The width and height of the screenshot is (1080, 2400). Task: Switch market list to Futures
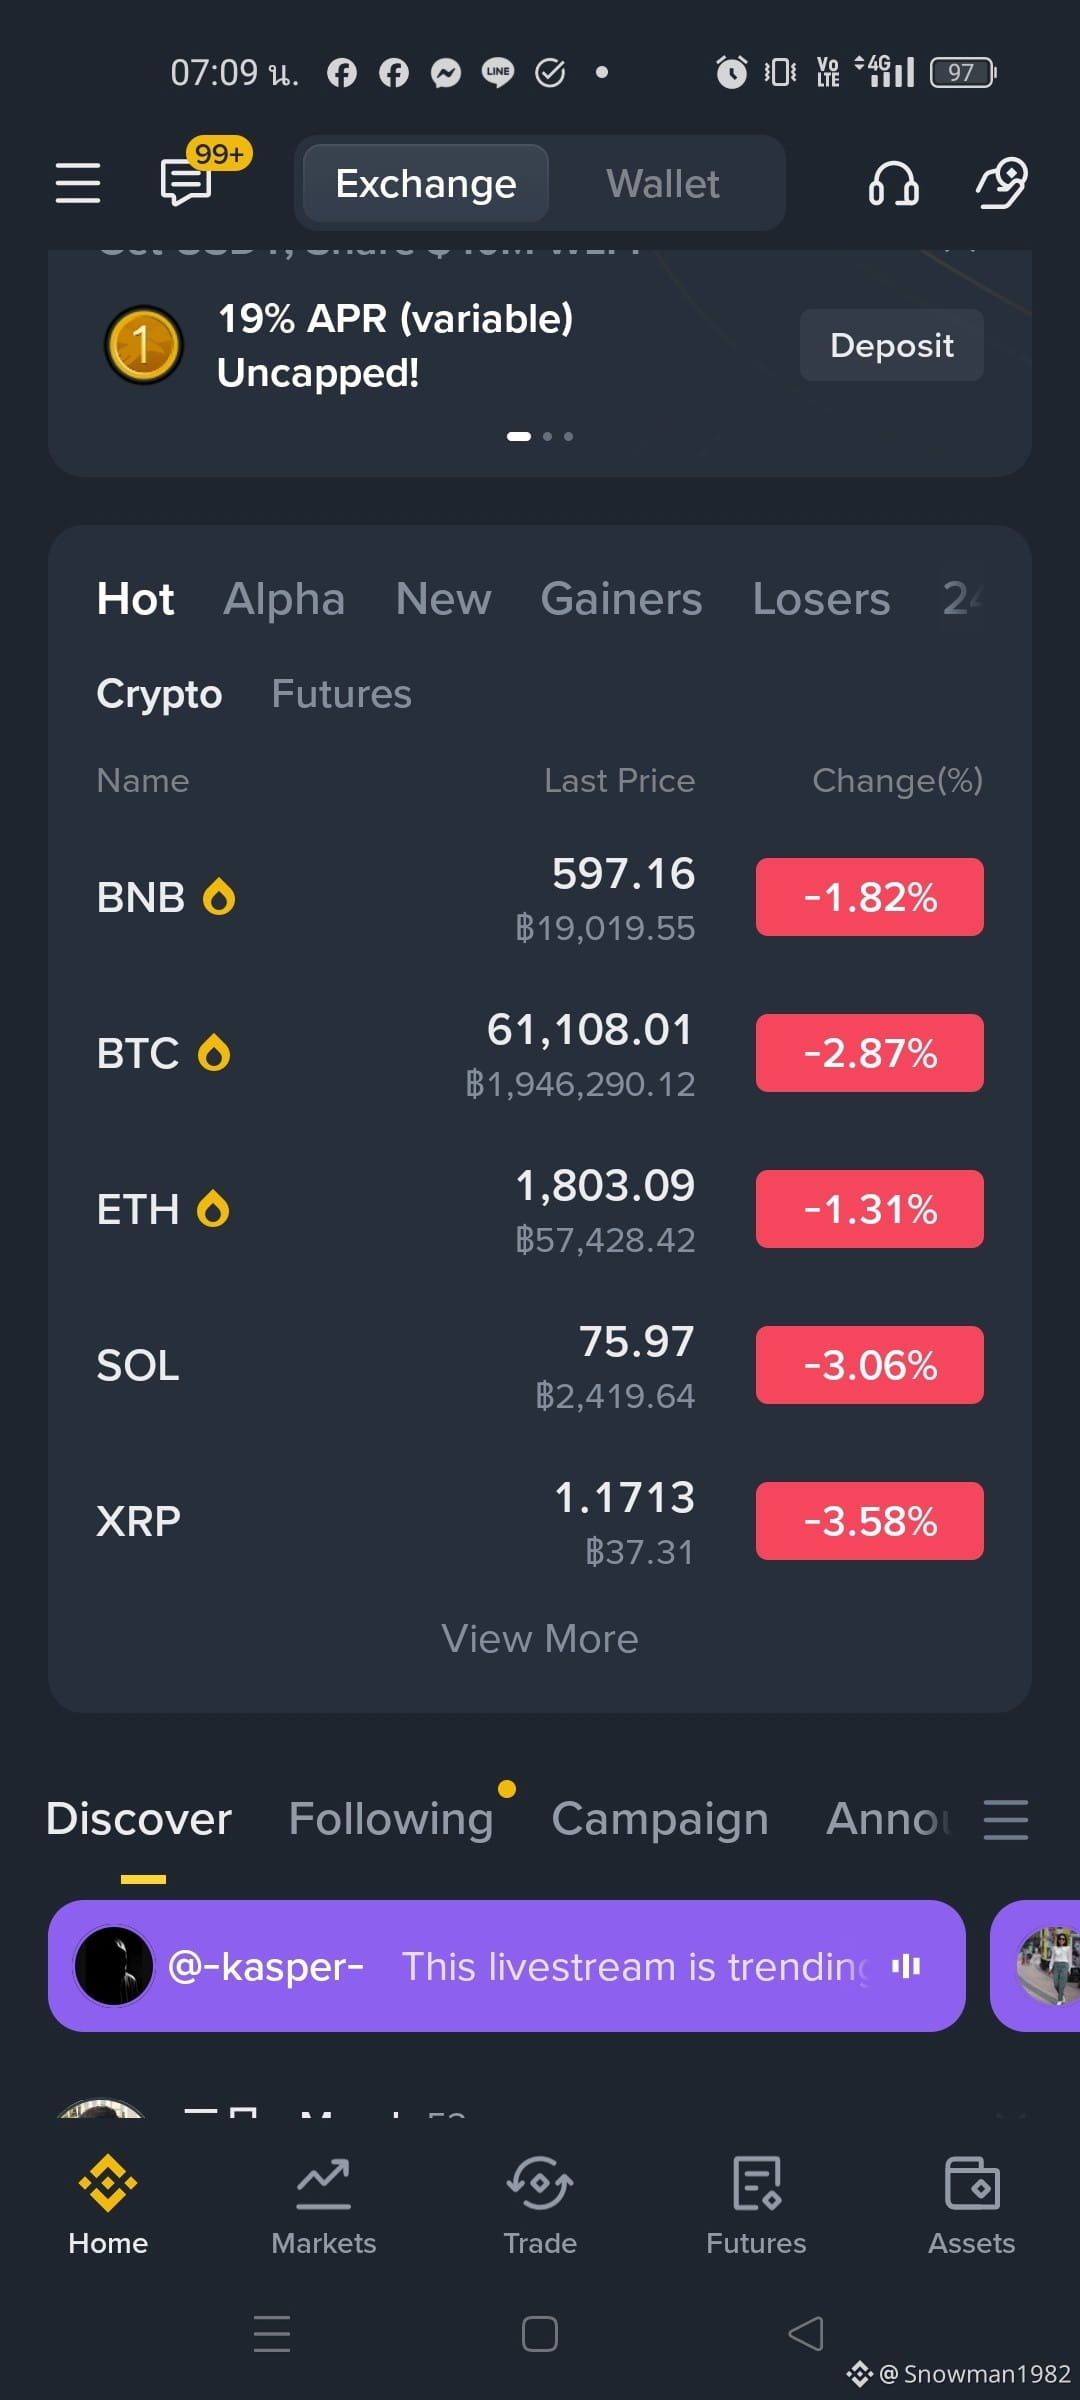pyautogui.click(x=341, y=694)
